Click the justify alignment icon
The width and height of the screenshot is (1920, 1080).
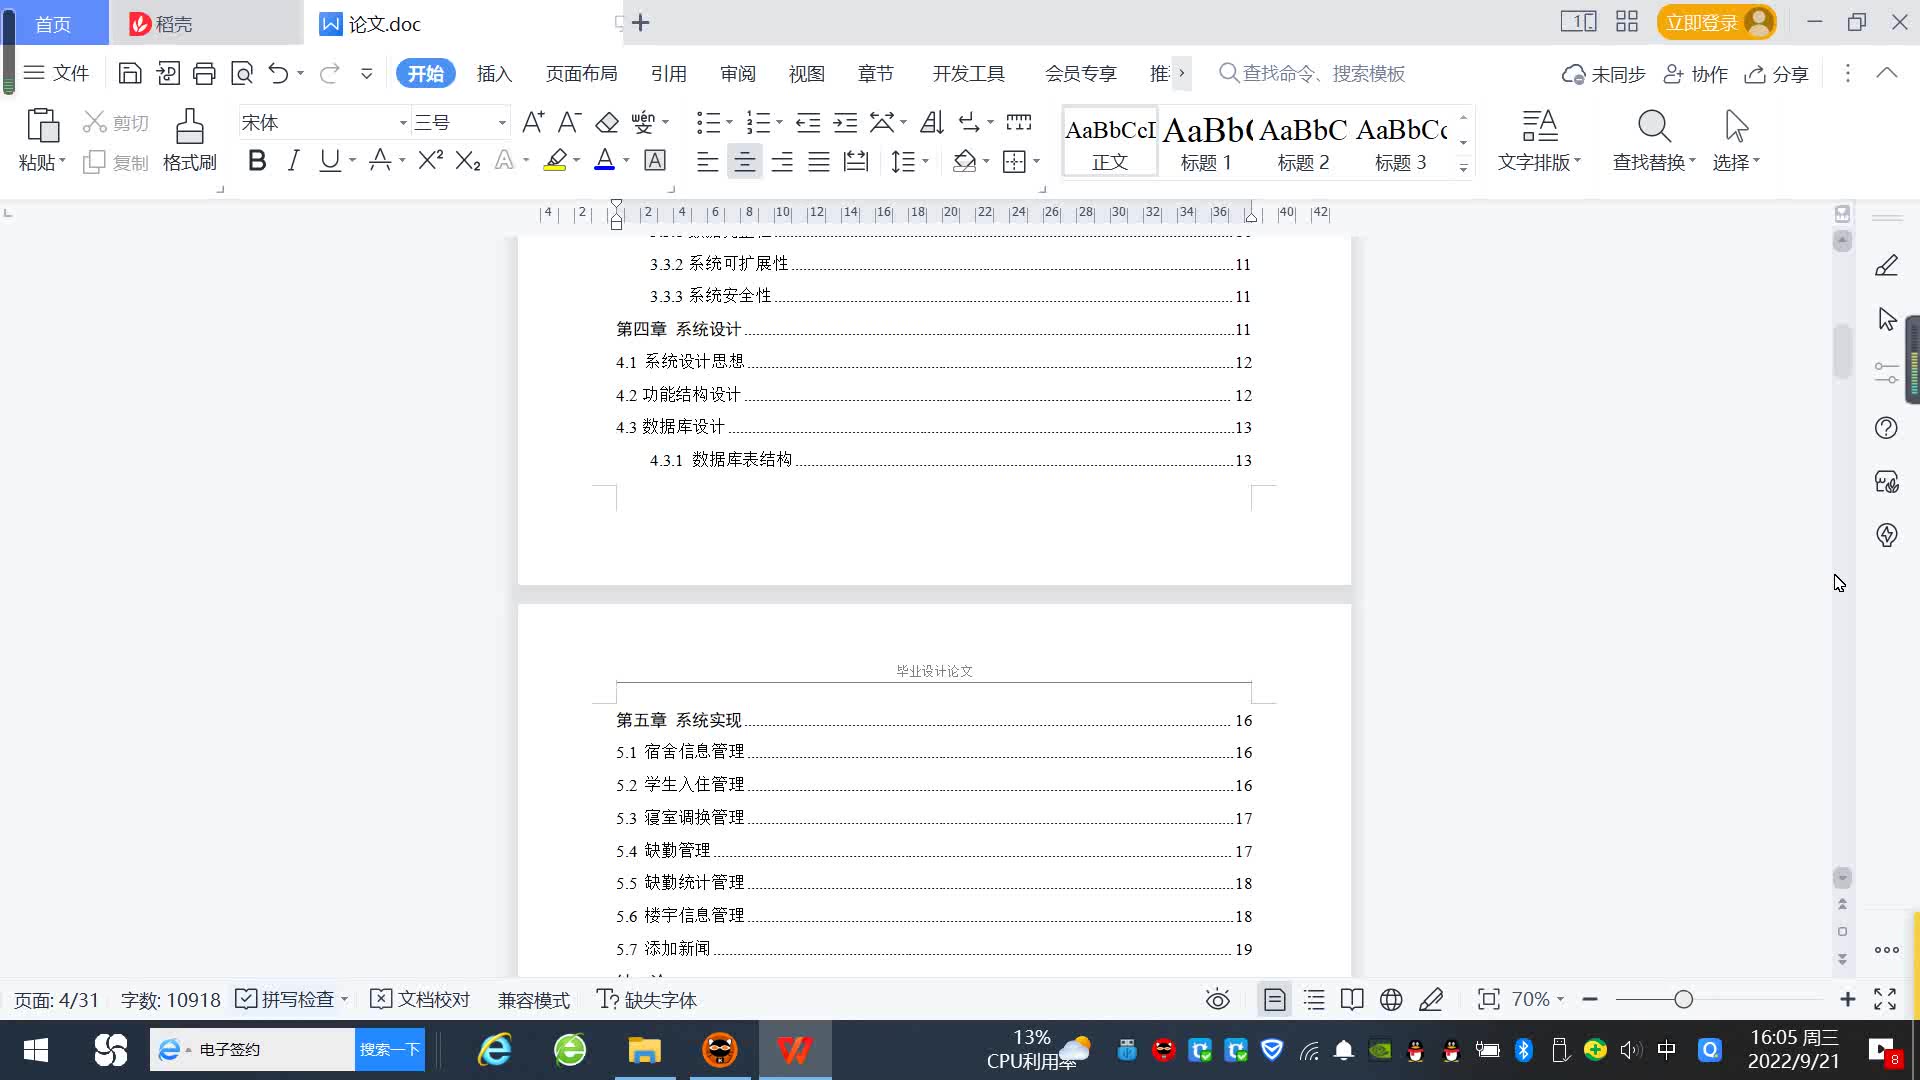click(819, 161)
